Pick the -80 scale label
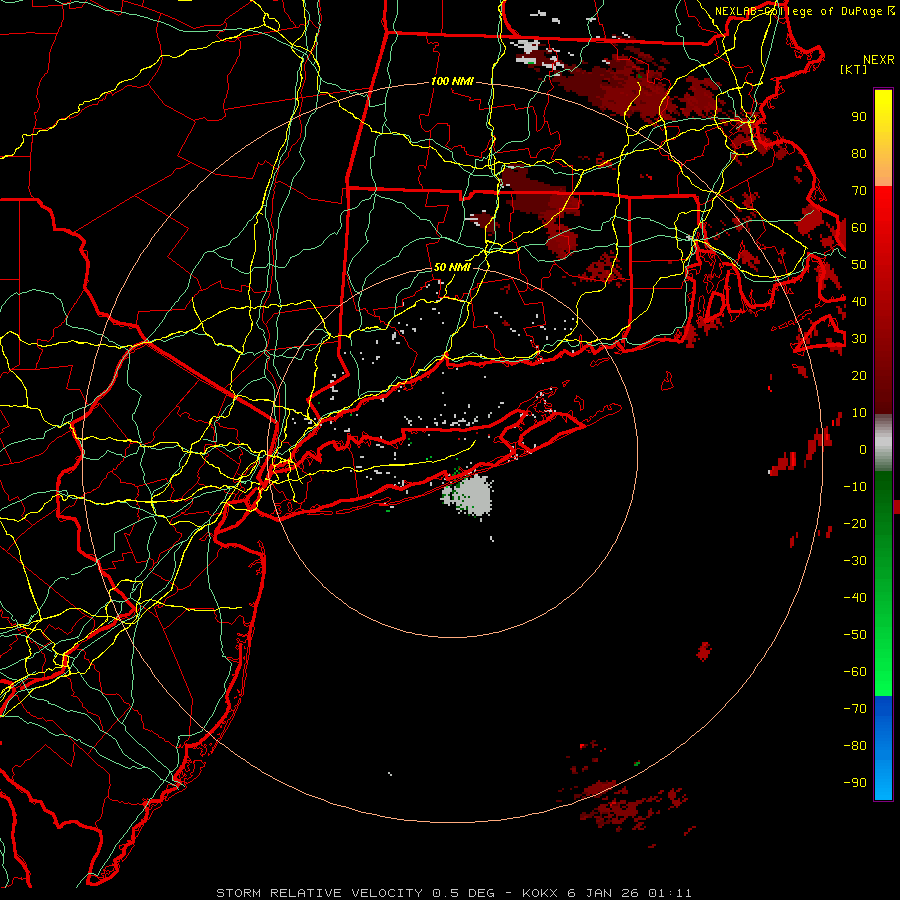Viewport: 900px width, 900px height. coord(855,746)
